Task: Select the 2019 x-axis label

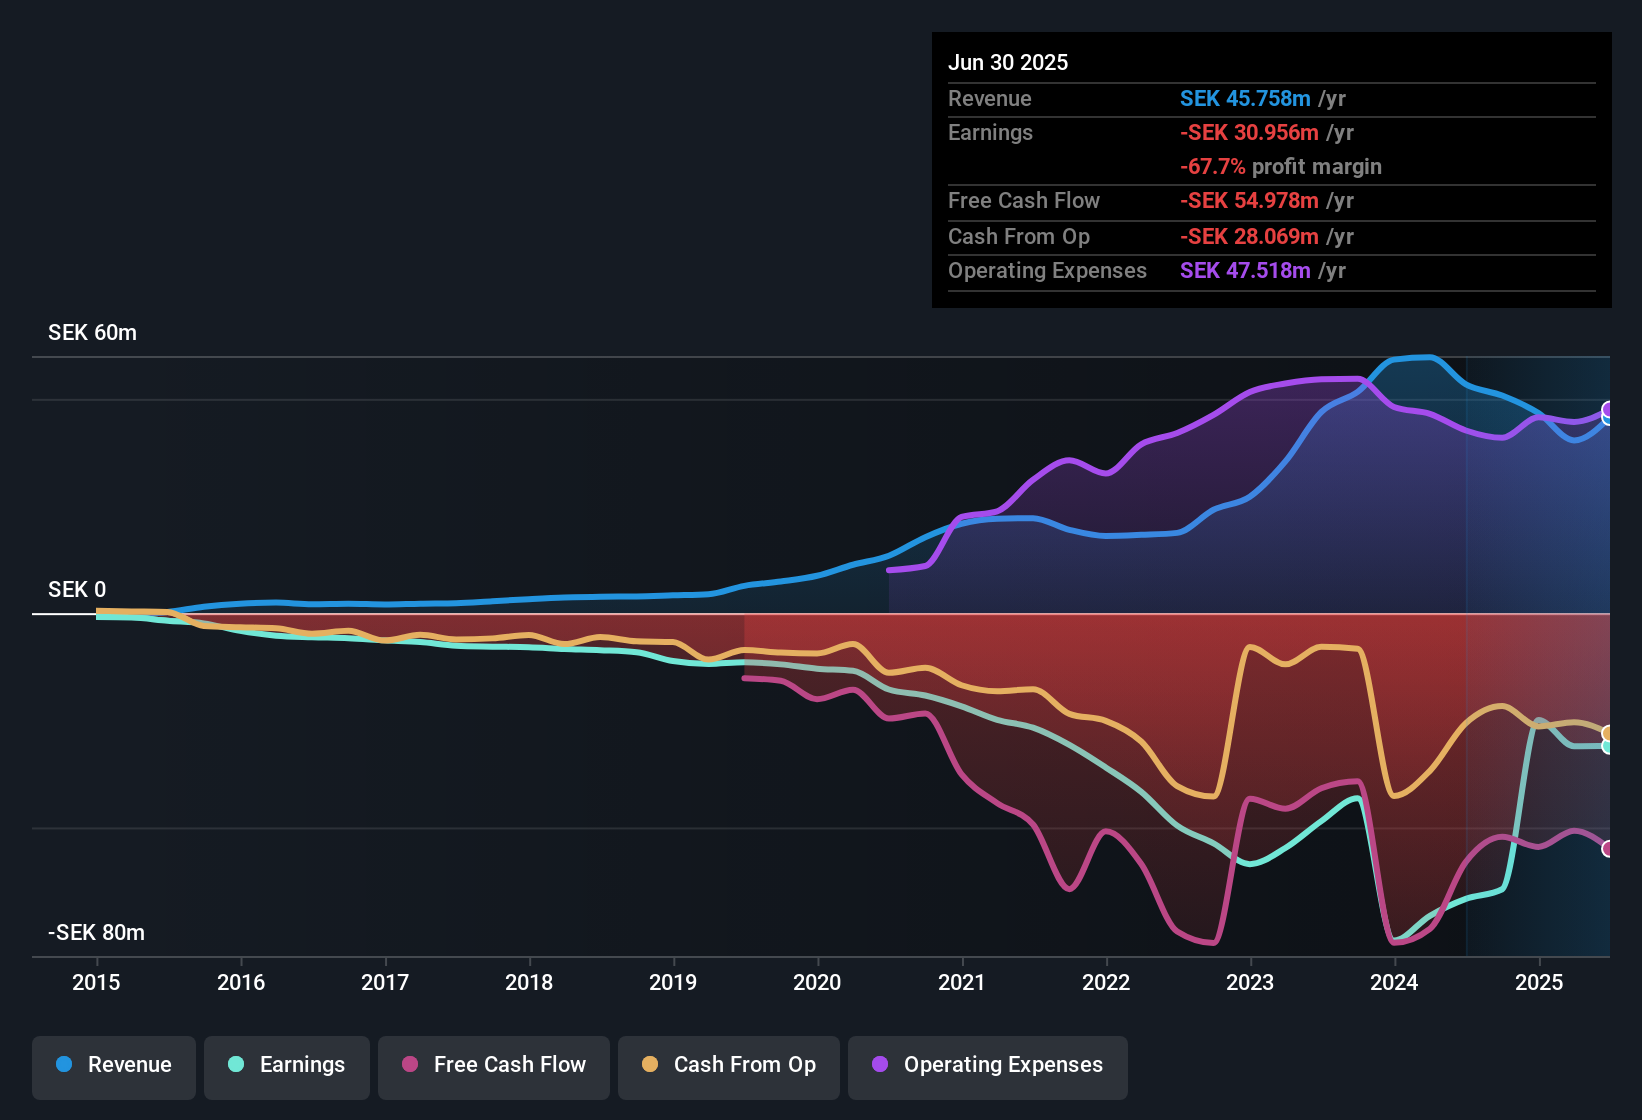Action: (x=673, y=982)
